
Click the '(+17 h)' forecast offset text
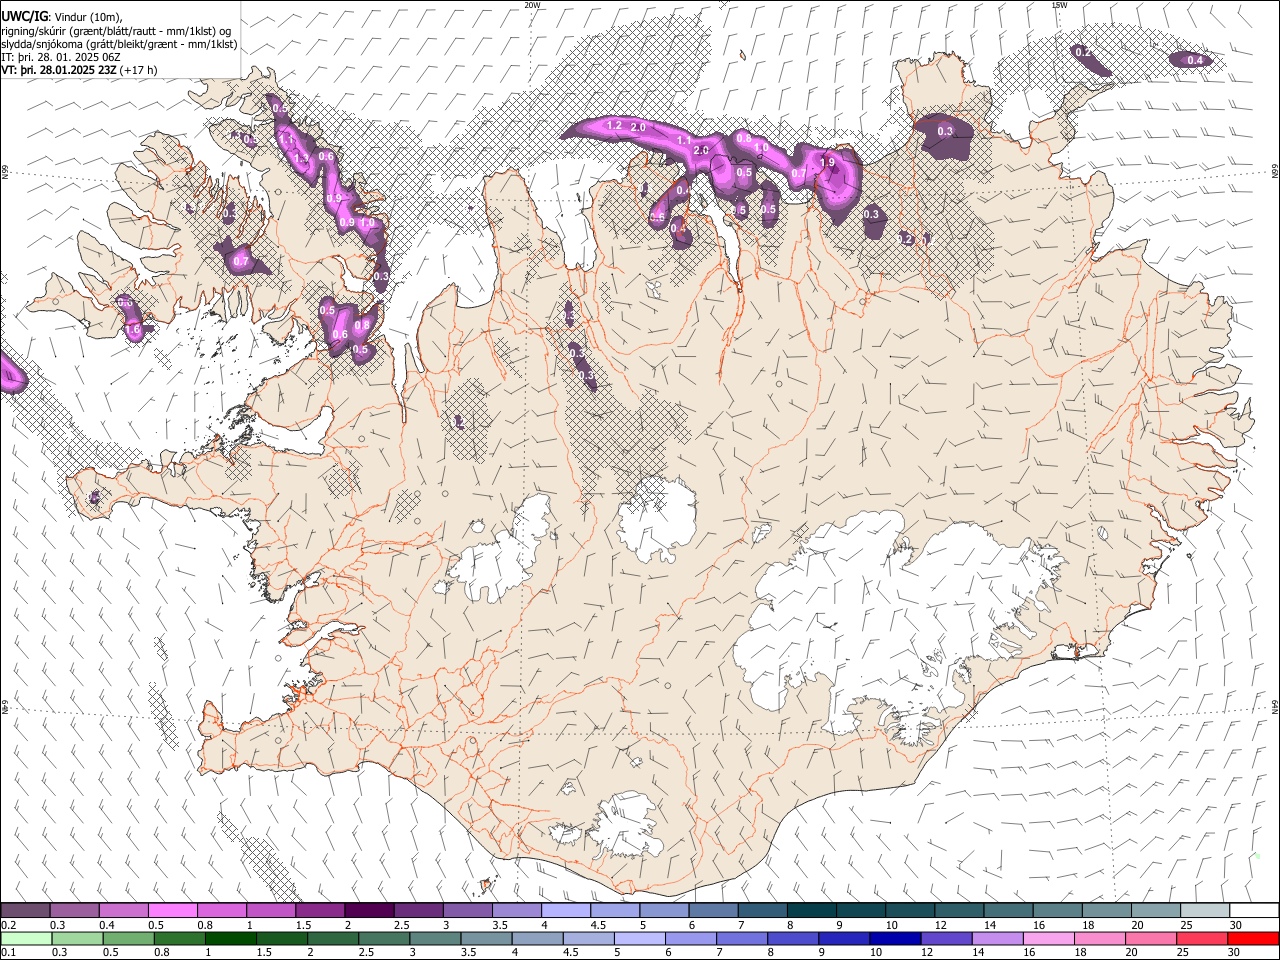tap(139, 71)
